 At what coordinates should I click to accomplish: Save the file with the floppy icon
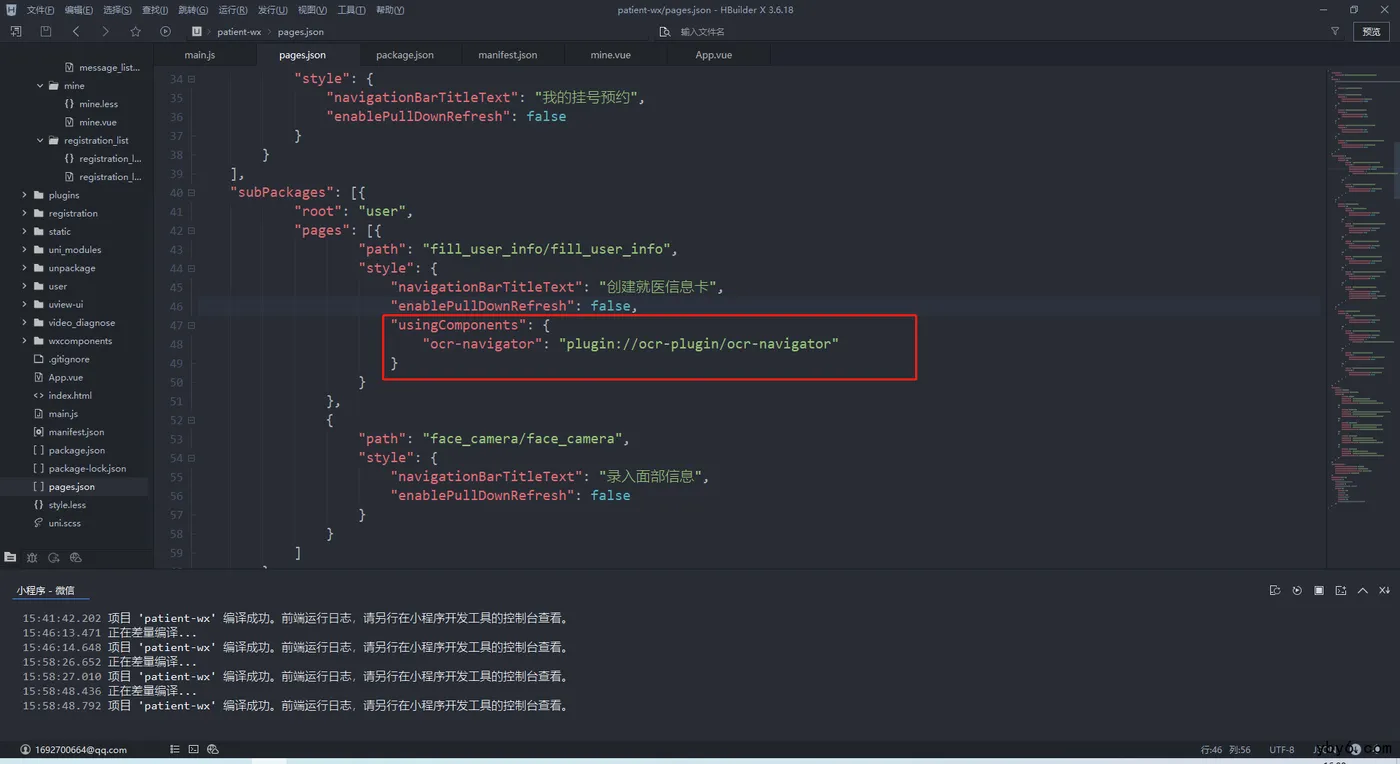(x=46, y=32)
